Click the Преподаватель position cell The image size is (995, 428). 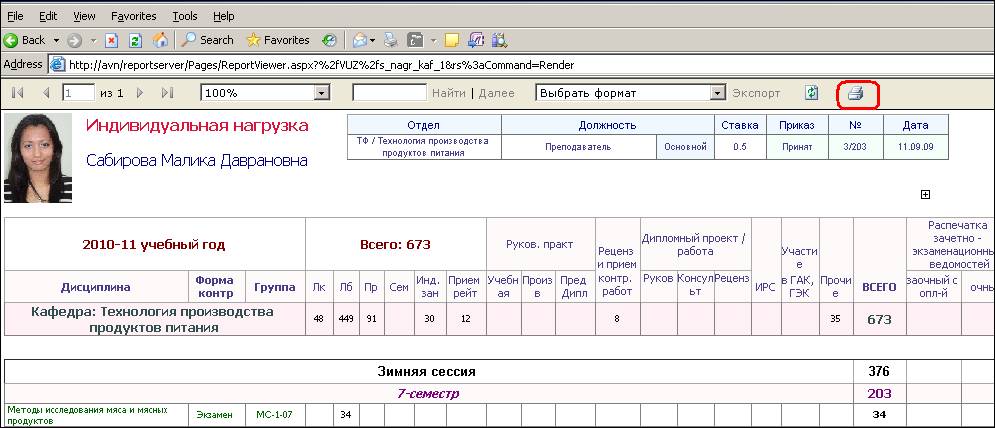(578, 147)
